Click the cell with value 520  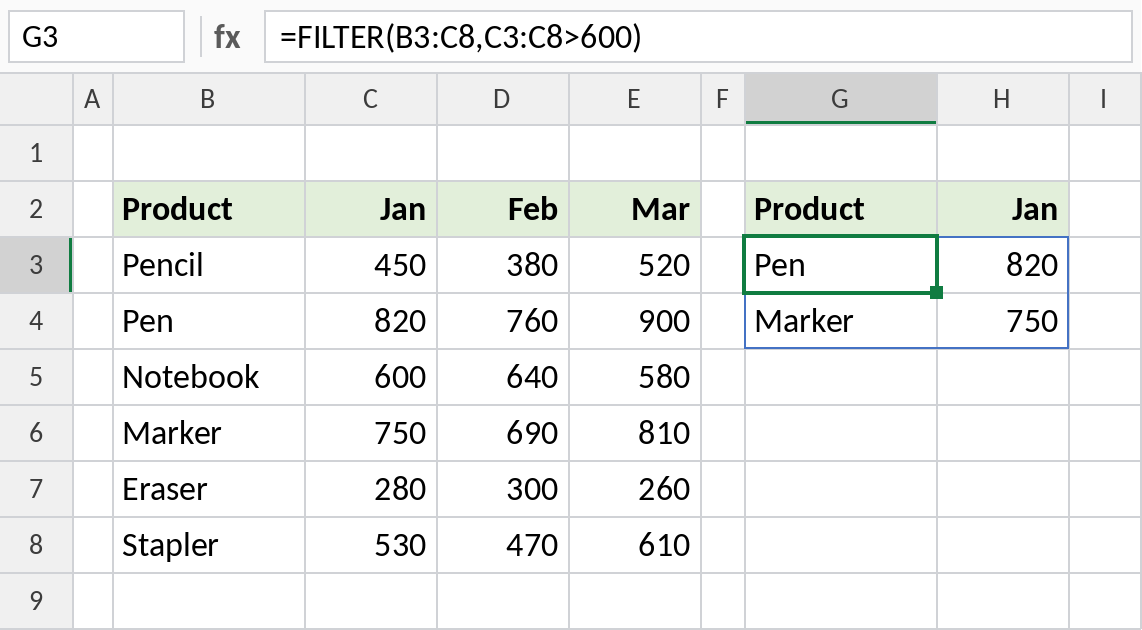[x=634, y=265]
